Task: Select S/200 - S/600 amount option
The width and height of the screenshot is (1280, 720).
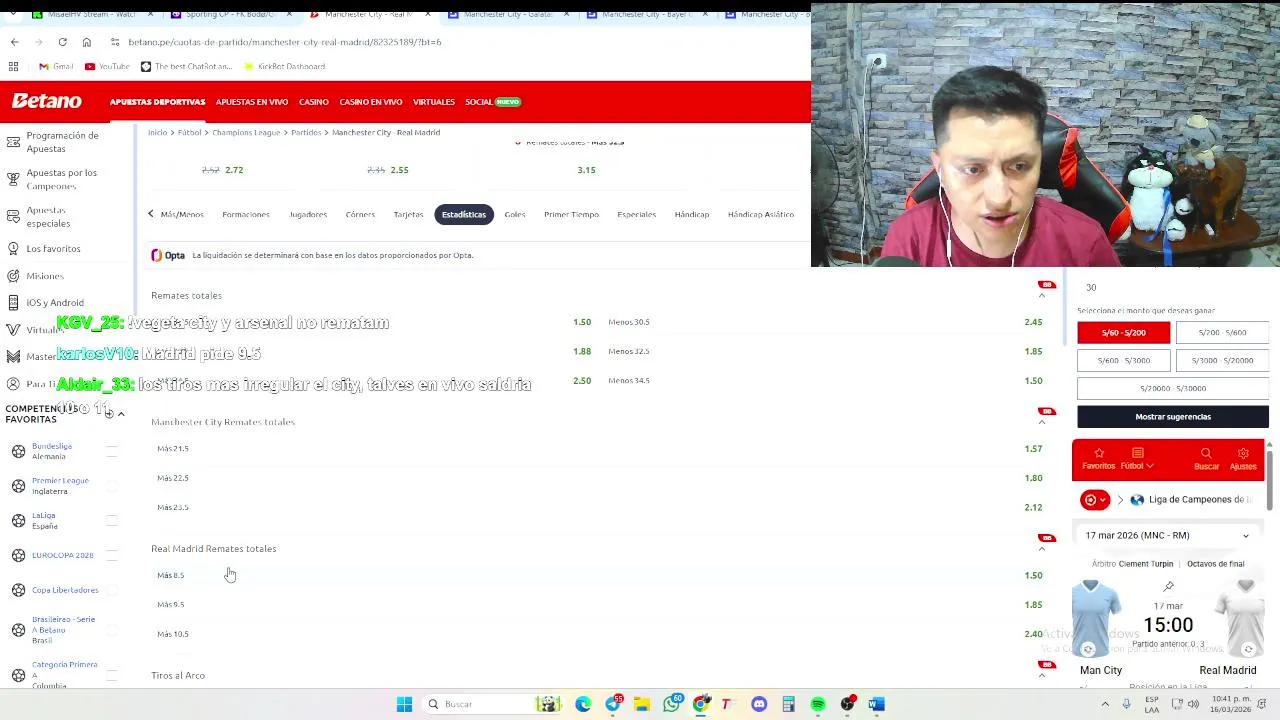Action: click(1222, 333)
